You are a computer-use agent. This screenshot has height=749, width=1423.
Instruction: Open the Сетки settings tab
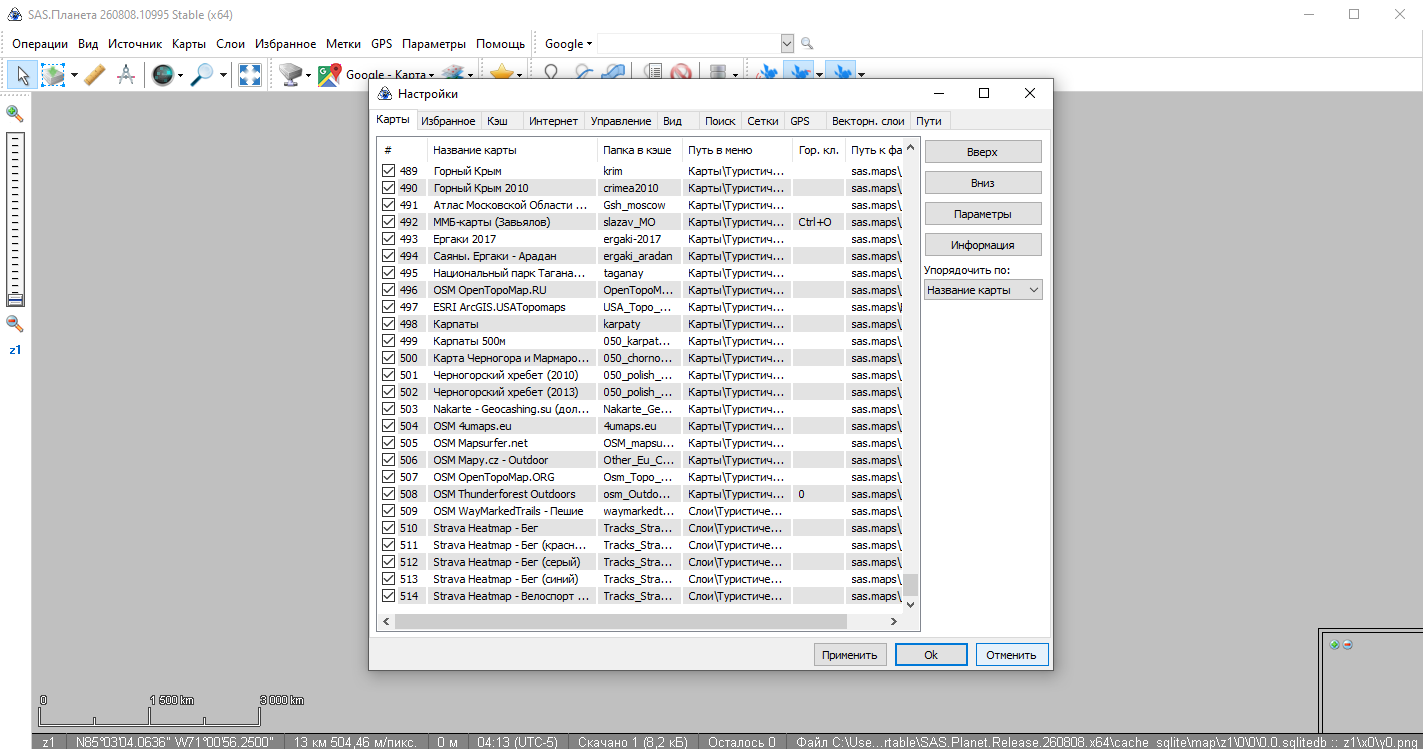tap(763, 121)
